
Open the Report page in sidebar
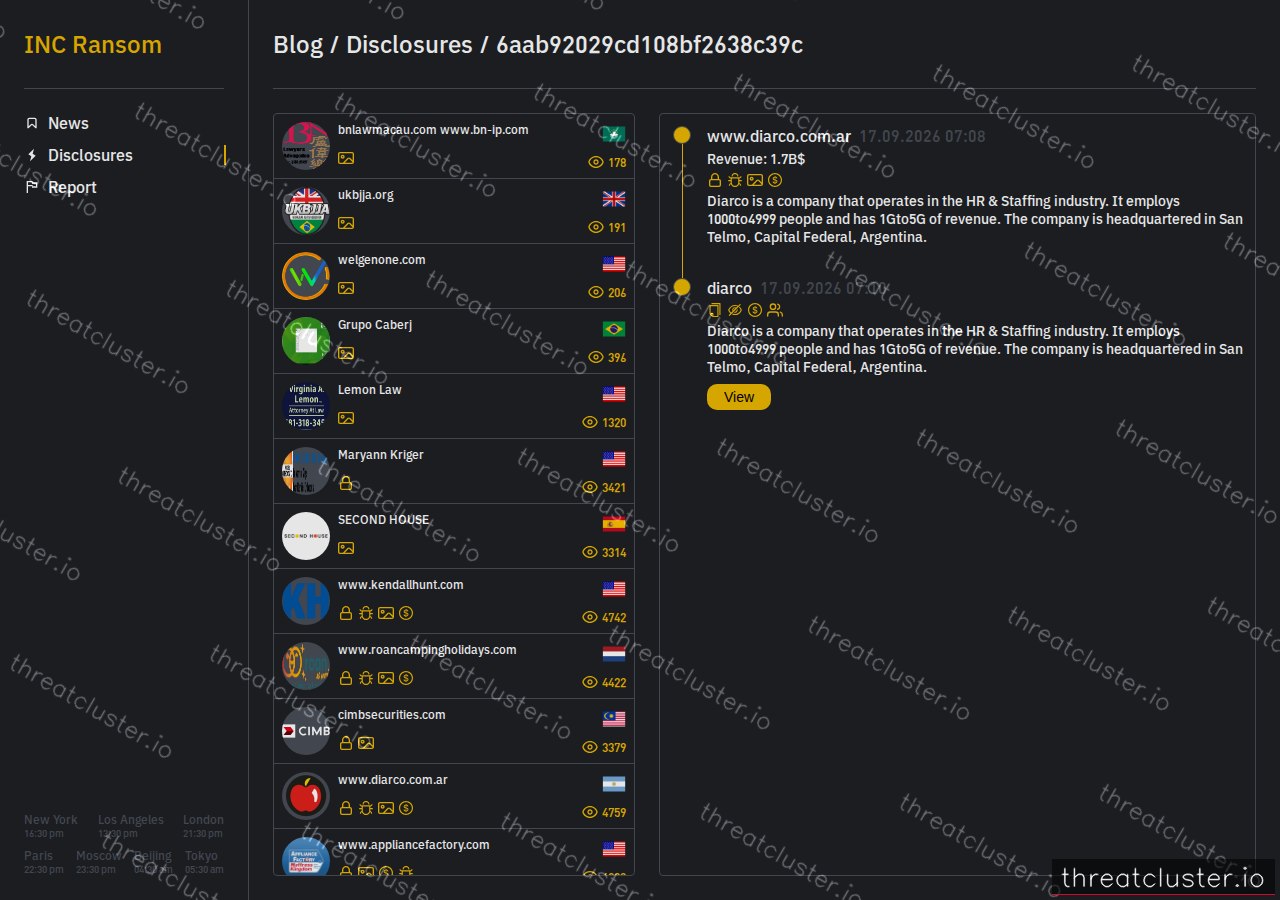click(72, 187)
